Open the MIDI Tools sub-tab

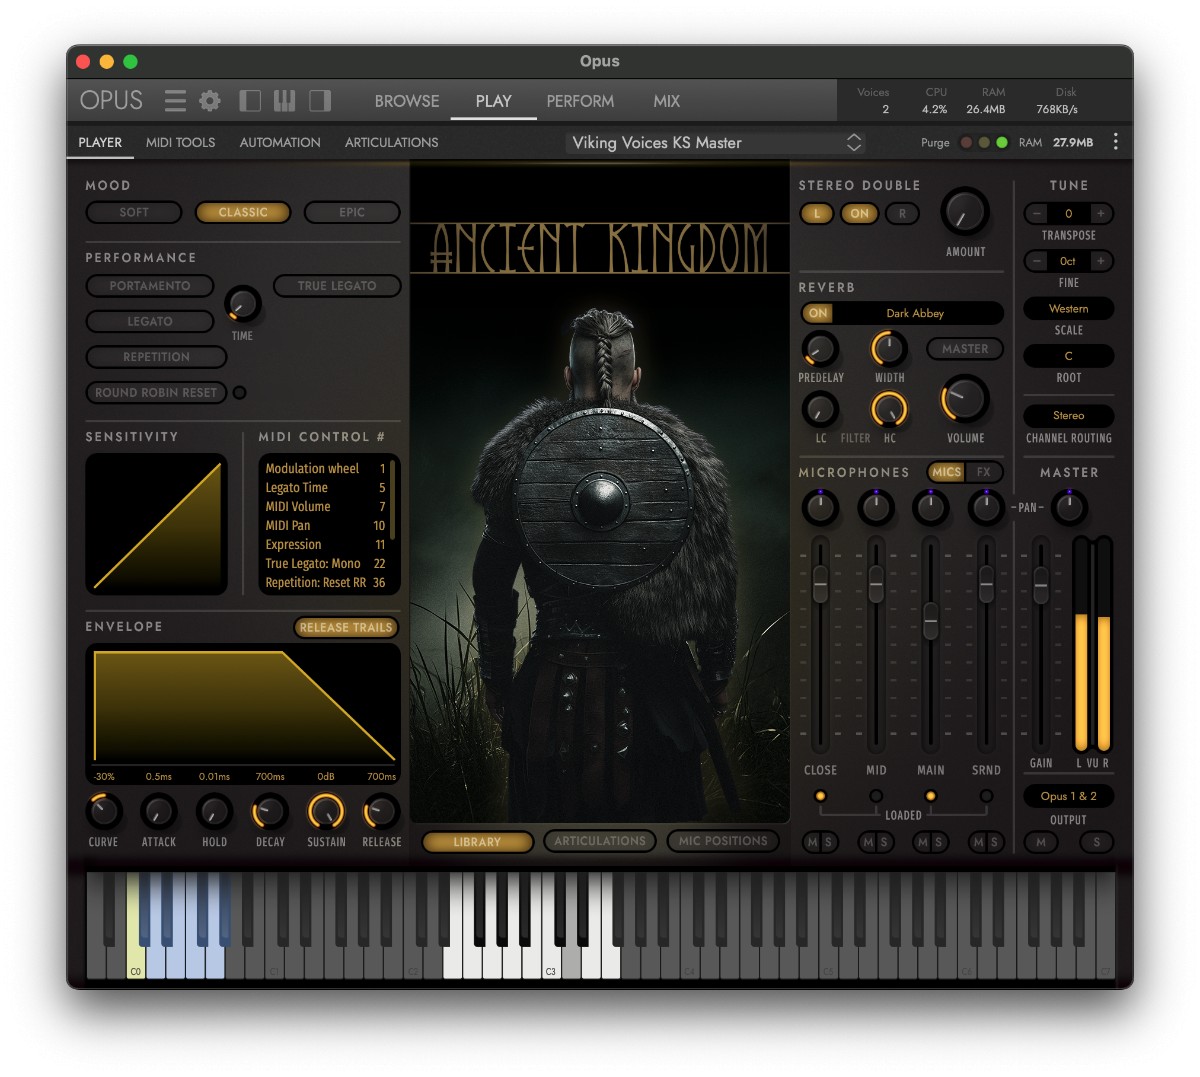(x=181, y=142)
